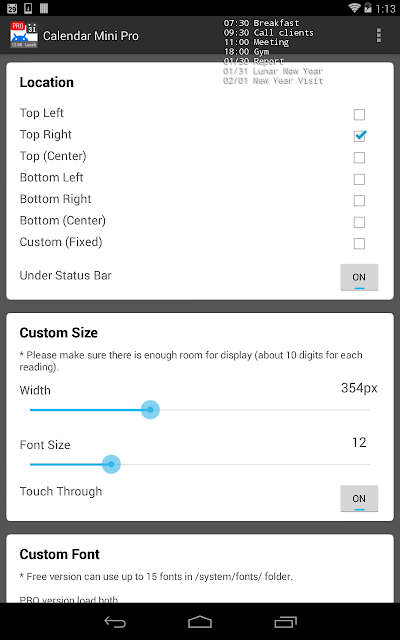400x640 pixels.
Task: Tap the Calendar Mini Pro app icon
Action: pyautogui.click(x=24, y=35)
